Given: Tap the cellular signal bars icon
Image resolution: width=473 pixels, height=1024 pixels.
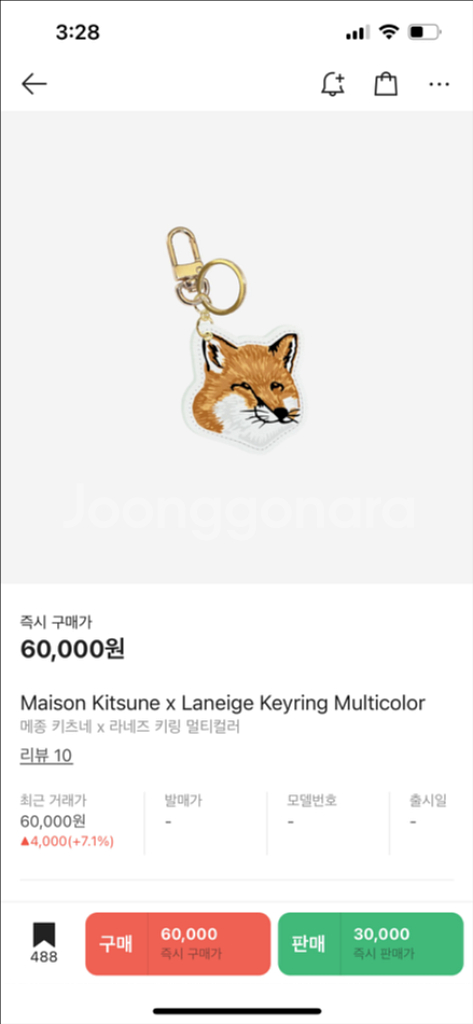Looking at the screenshot, I should 357,32.
